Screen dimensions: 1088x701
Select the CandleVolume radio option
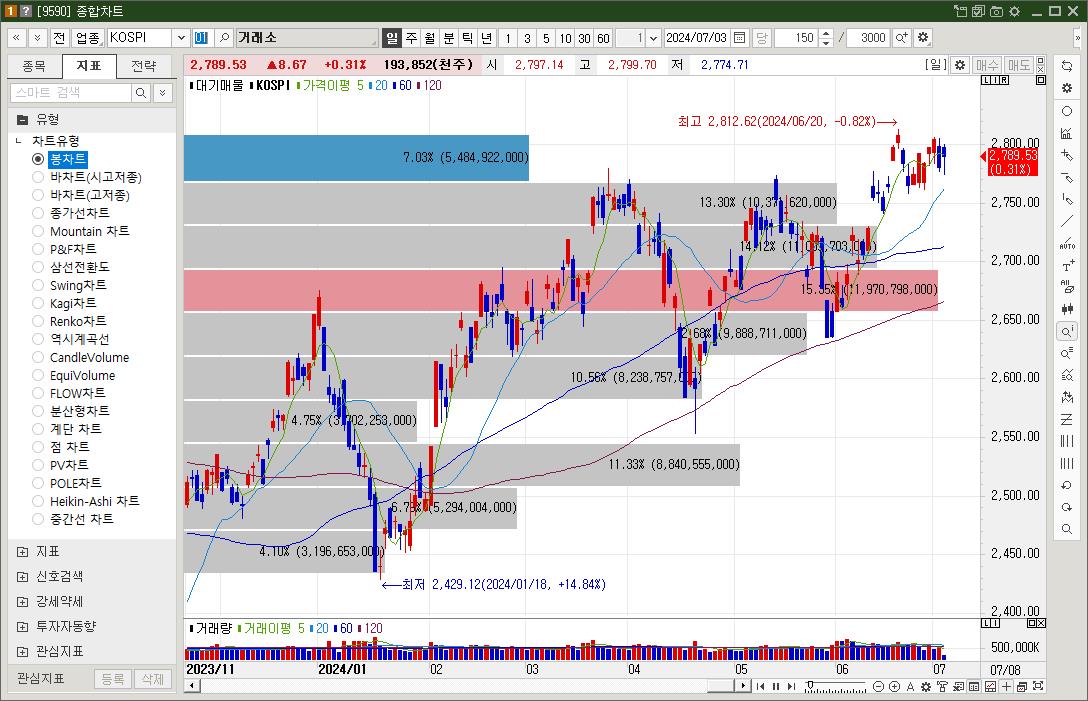click(38, 357)
